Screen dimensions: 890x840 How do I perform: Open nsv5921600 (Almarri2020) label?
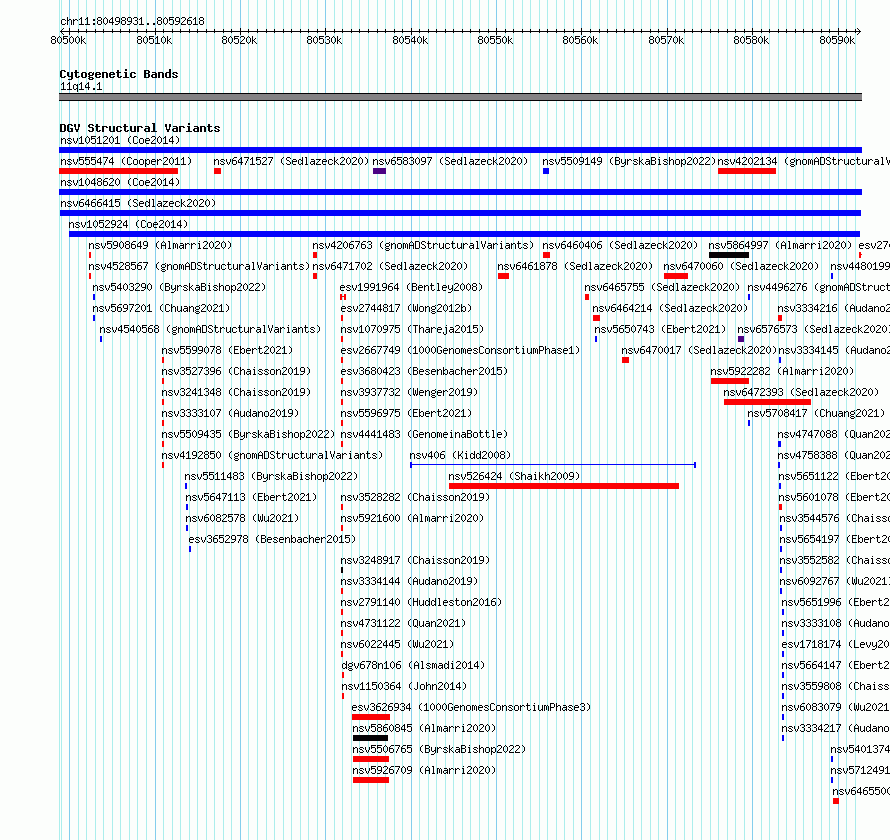(412, 518)
